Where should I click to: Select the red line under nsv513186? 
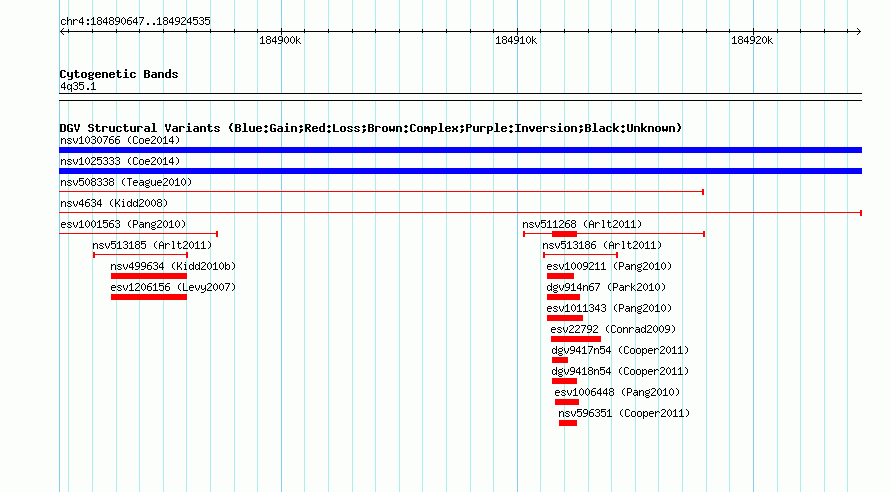click(580, 255)
